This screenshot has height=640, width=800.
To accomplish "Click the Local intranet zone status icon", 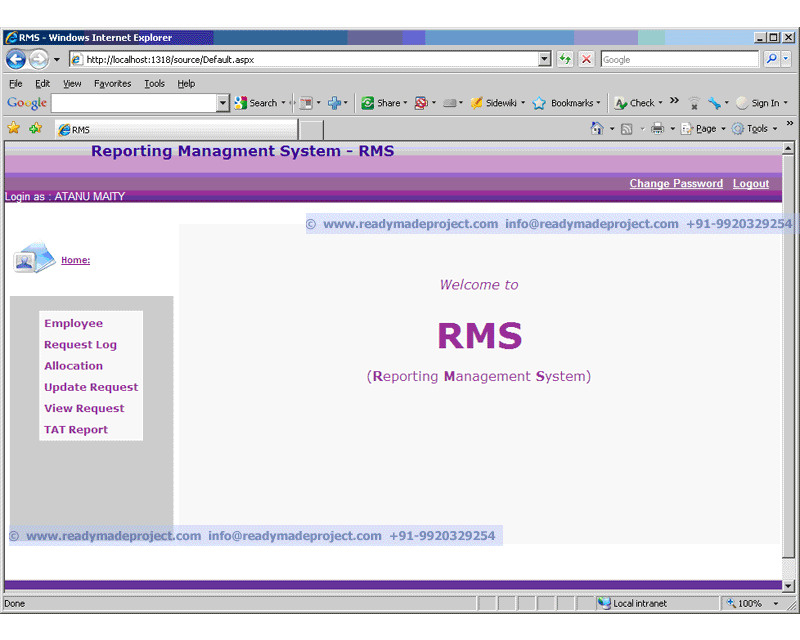I will tap(604, 603).
